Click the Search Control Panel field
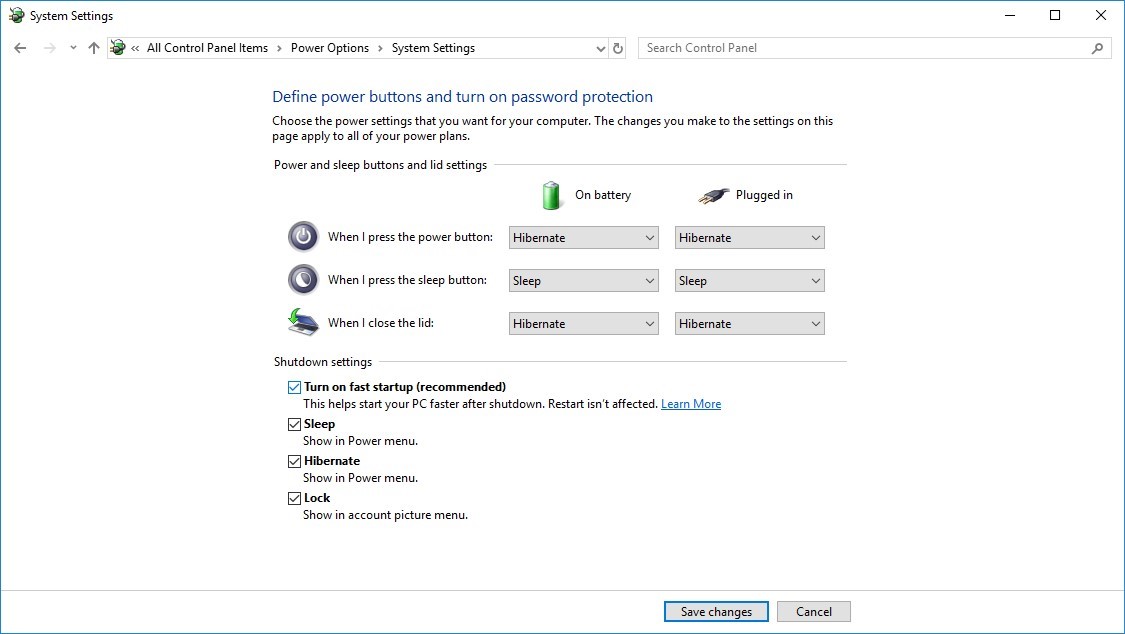Viewport: 1125px width, 634px height. 874,48
